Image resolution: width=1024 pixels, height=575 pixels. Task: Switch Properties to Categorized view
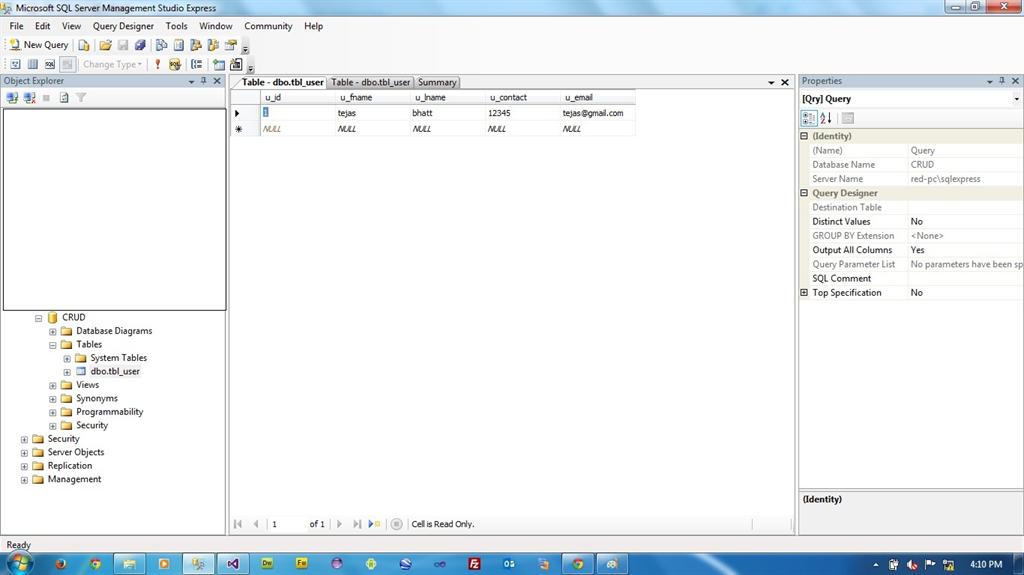point(808,118)
